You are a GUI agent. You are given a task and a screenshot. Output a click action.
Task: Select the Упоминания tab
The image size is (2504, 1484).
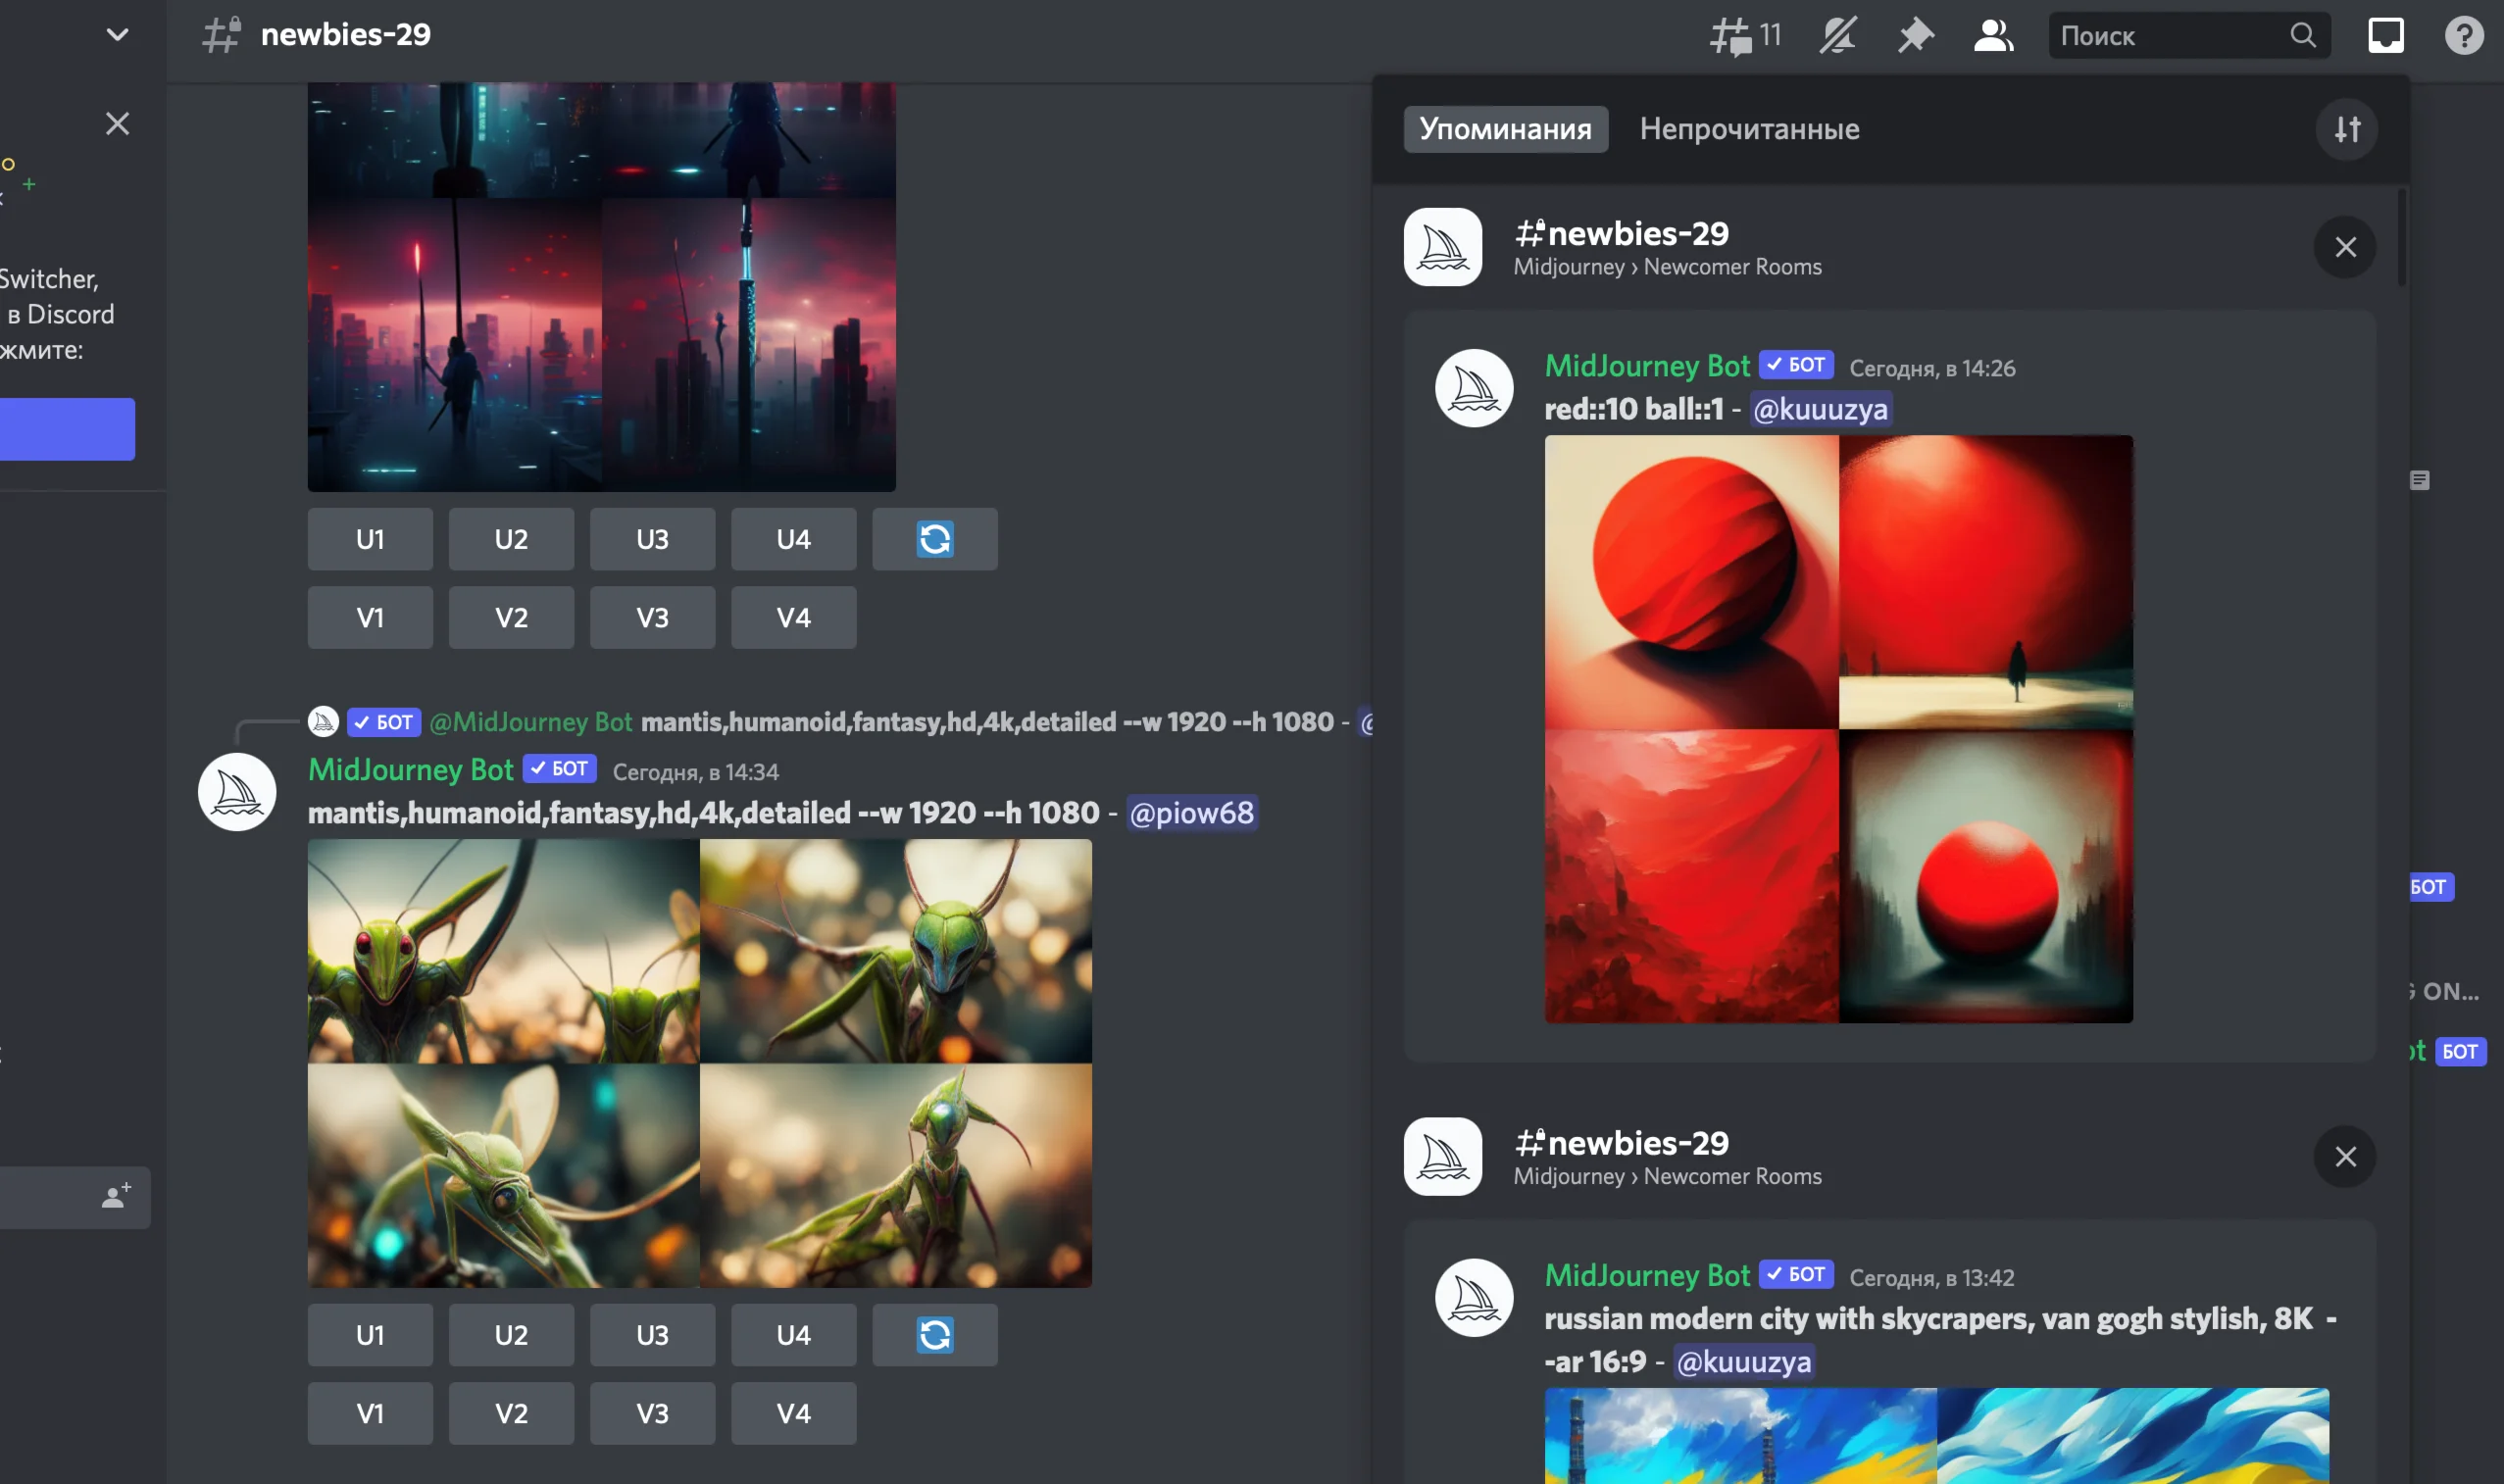(x=1505, y=129)
